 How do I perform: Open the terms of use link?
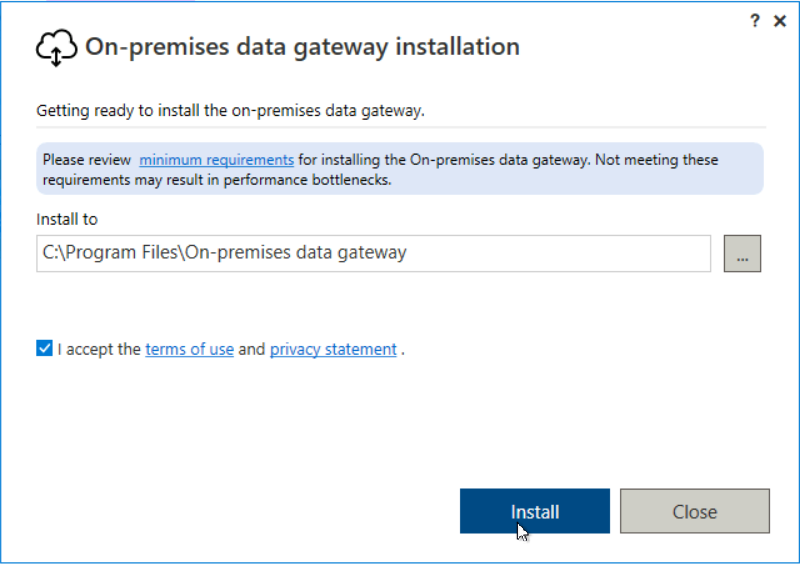click(x=189, y=349)
